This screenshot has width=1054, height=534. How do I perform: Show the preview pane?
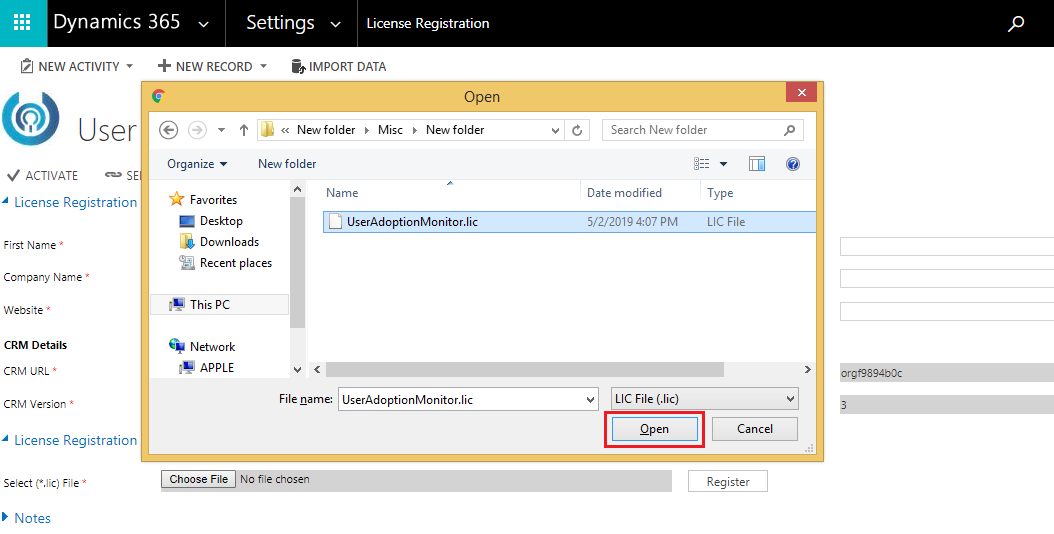[757, 163]
